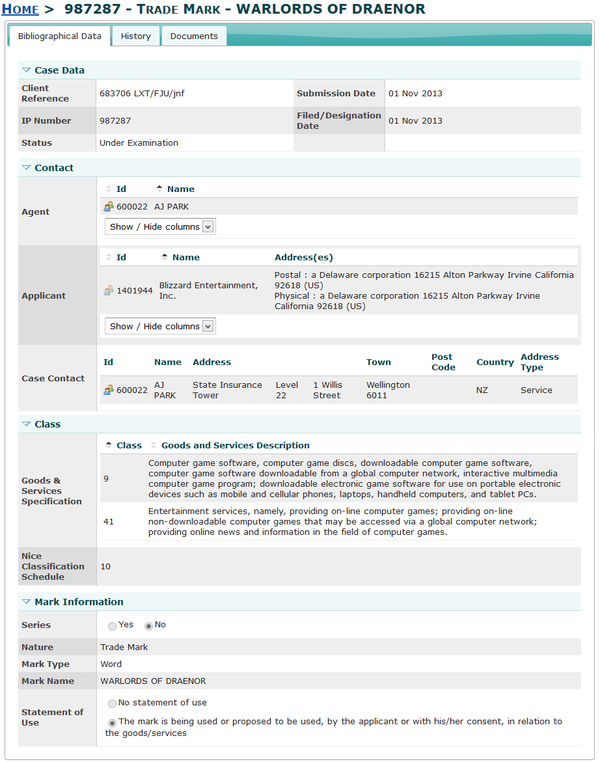Viewport: 600px width, 762px height.
Task: Sort classes by Goods and Services Description
Action: (x=235, y=445)
